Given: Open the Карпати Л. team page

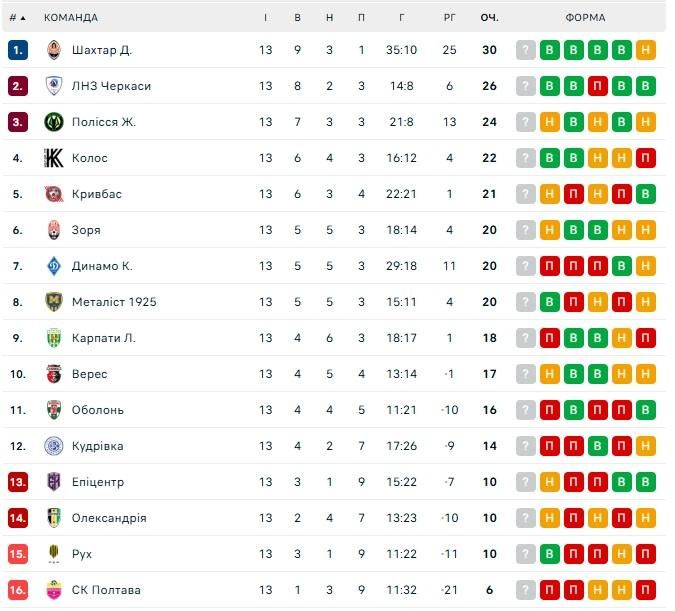Looking at the screenshot, I should [104, 338].
